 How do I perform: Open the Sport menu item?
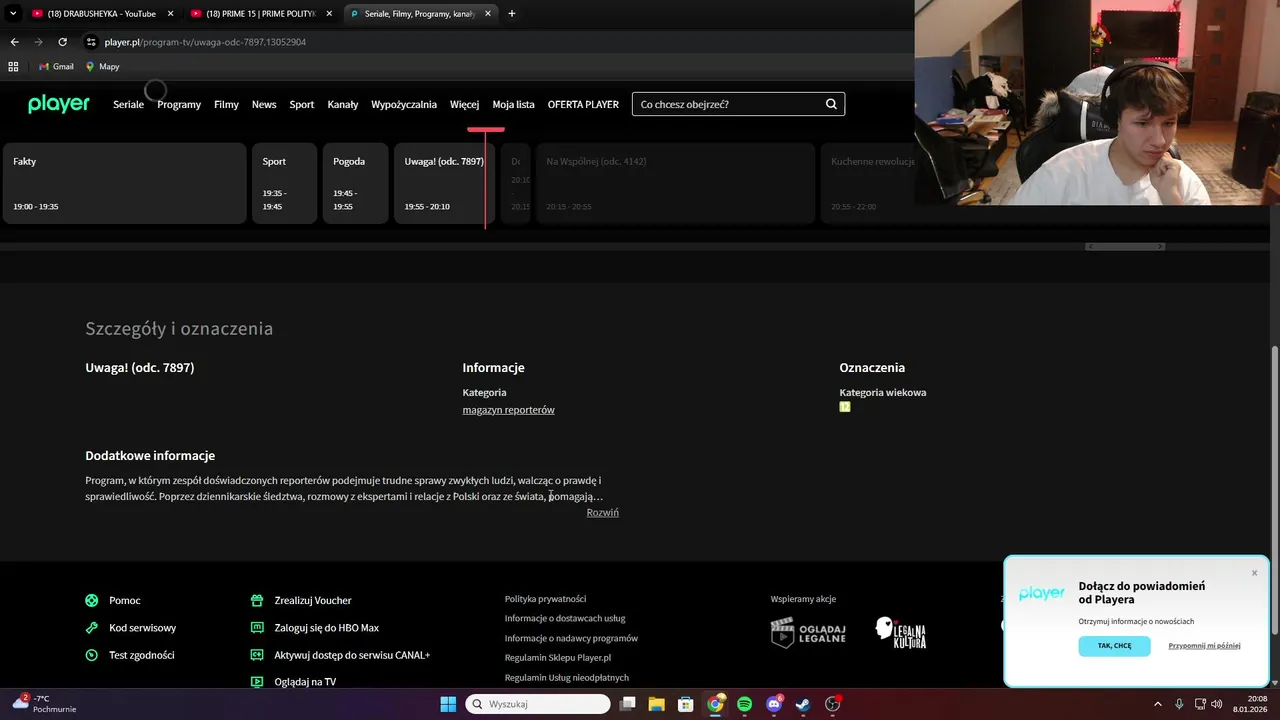(x=302, y=104)
